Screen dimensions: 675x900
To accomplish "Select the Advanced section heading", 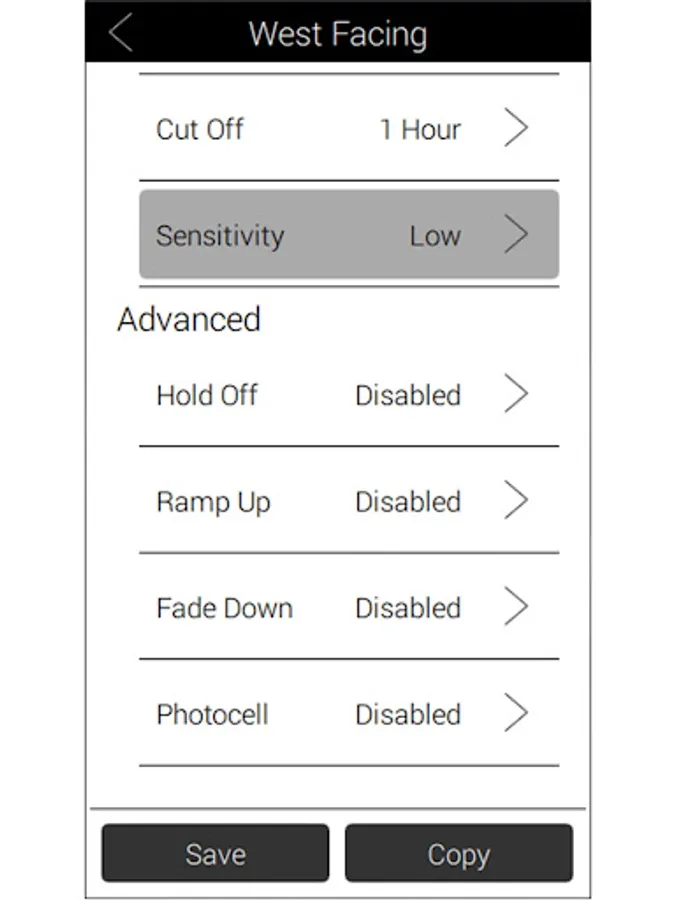I will 189,319.
